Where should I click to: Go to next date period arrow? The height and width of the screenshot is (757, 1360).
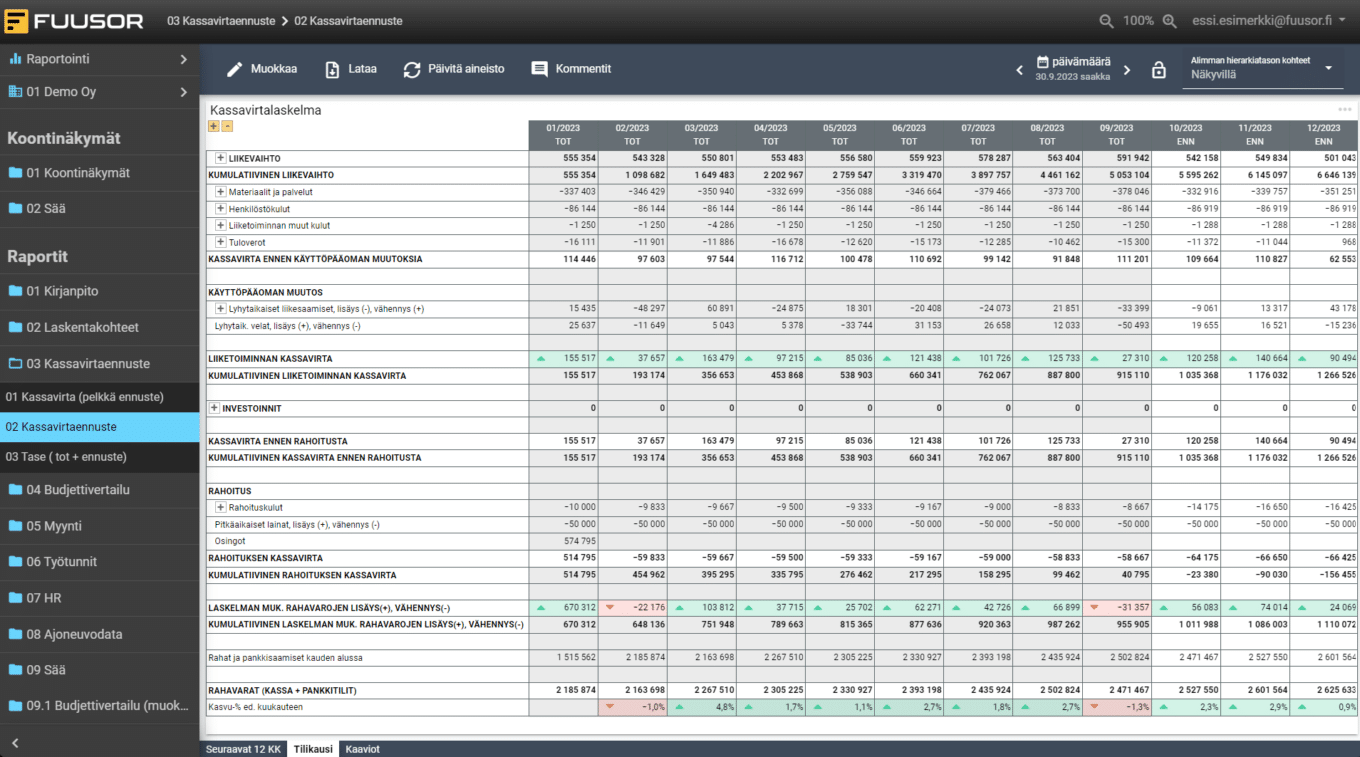[x=1127, y=70]
